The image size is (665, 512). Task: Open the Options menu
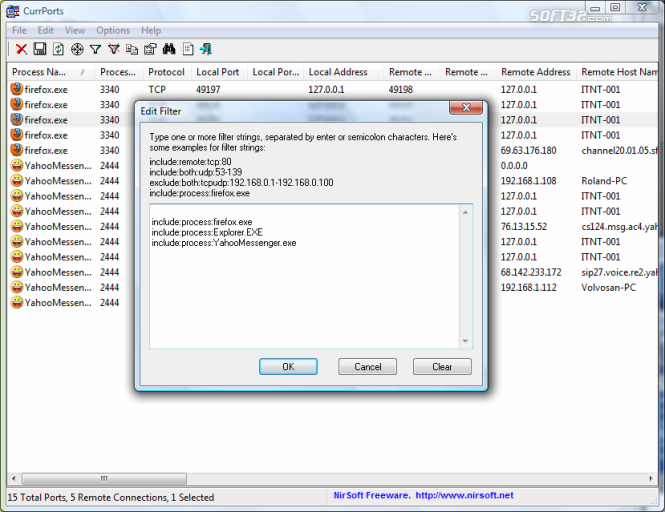click(x=113, y=31)
